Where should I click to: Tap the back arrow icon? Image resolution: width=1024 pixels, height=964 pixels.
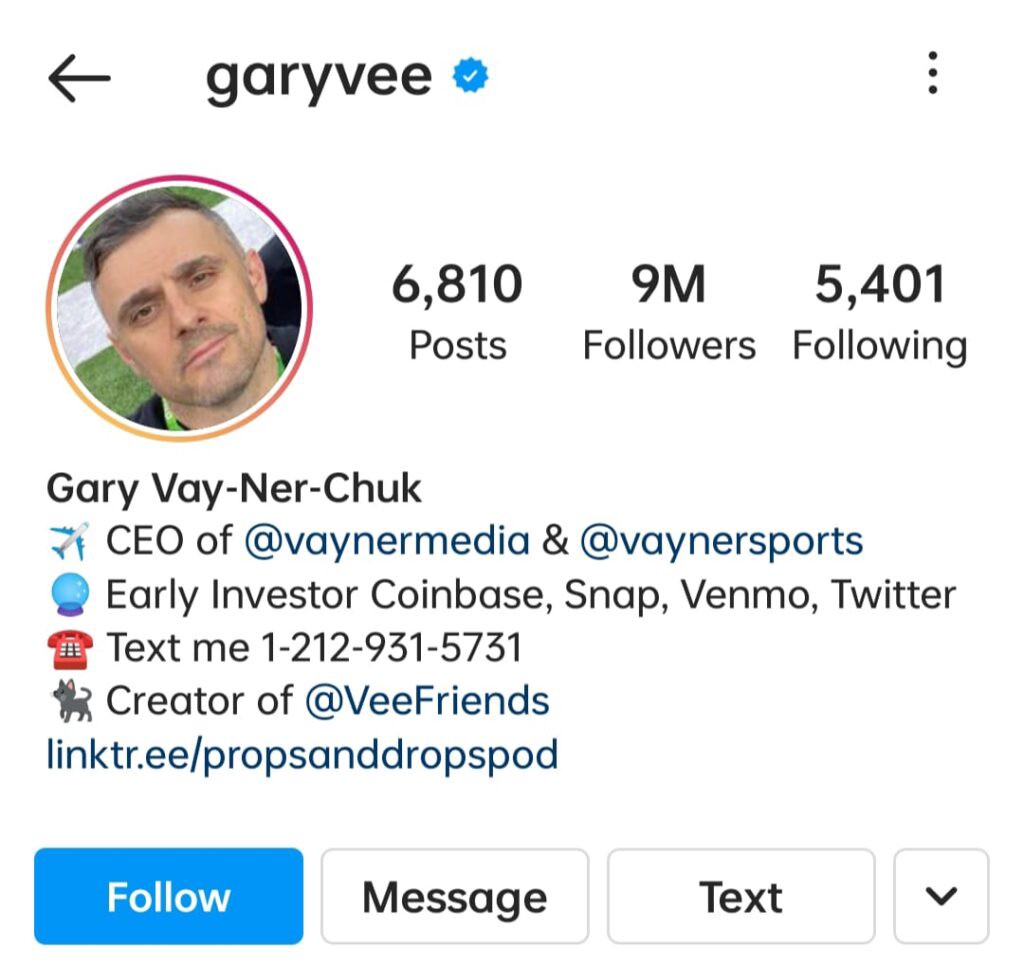pyautogui.click(x=80, y=78)
